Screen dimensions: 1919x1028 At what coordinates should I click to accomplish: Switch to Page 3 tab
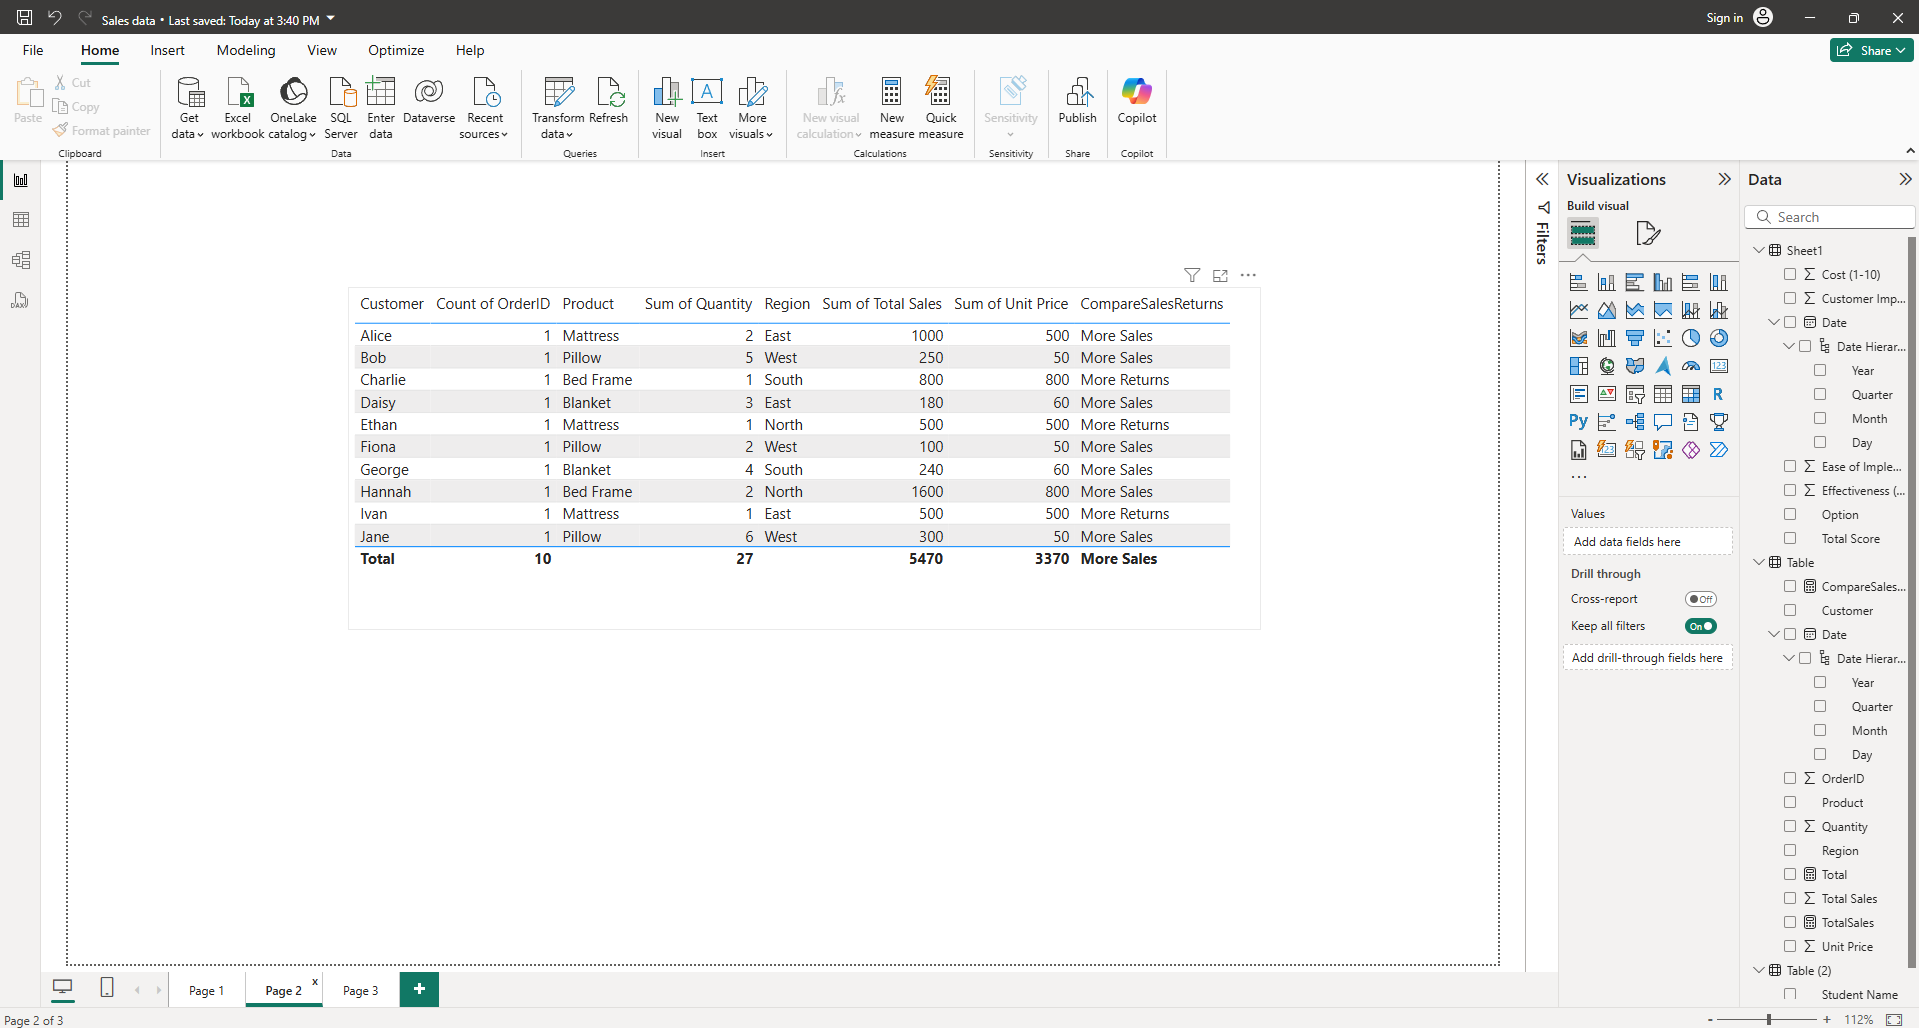pyautogui.click(x=360, y=990)
